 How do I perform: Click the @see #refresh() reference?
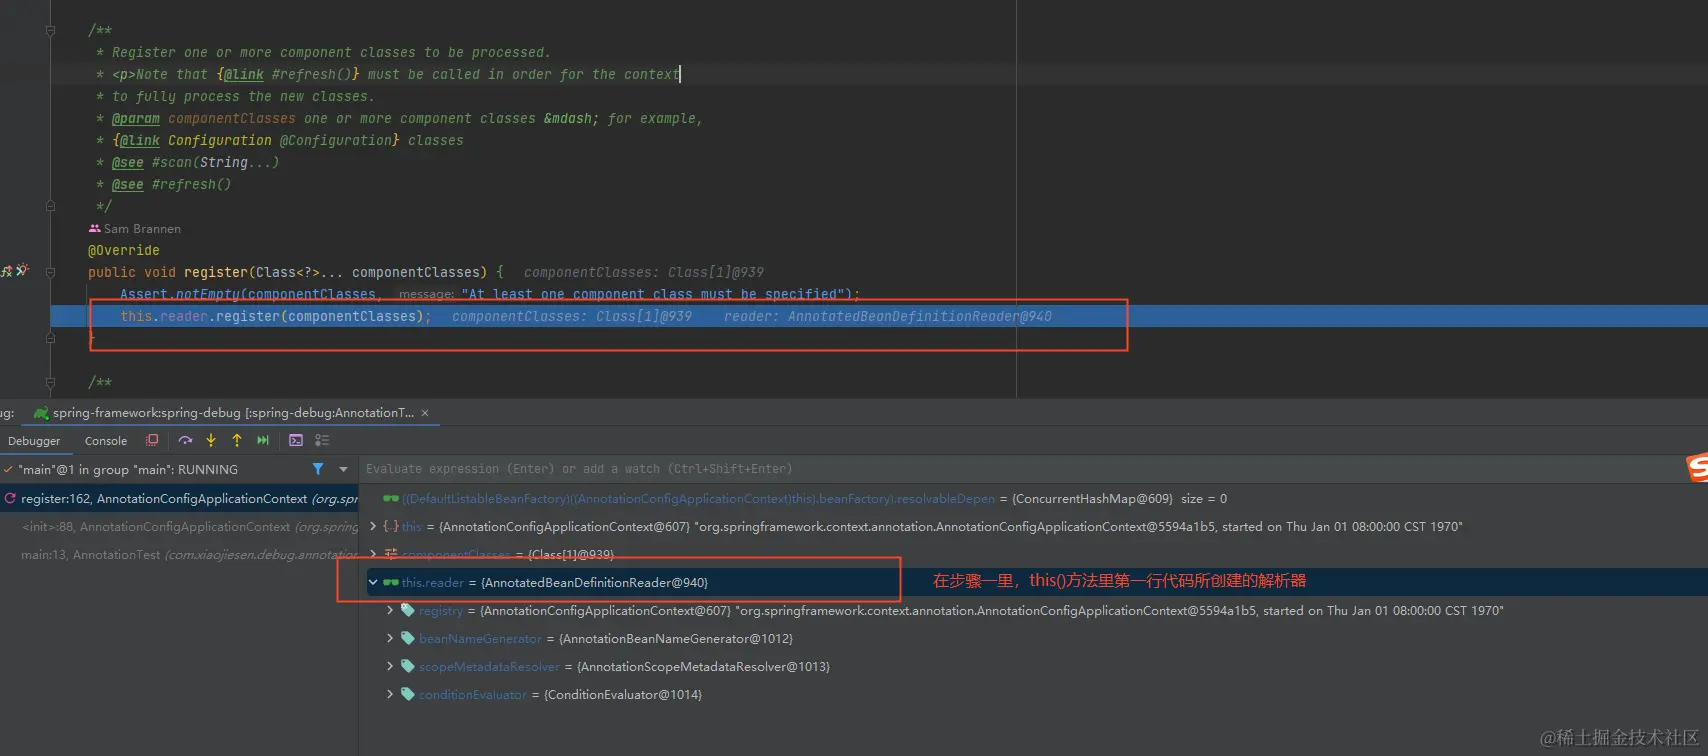coord(172,185)
